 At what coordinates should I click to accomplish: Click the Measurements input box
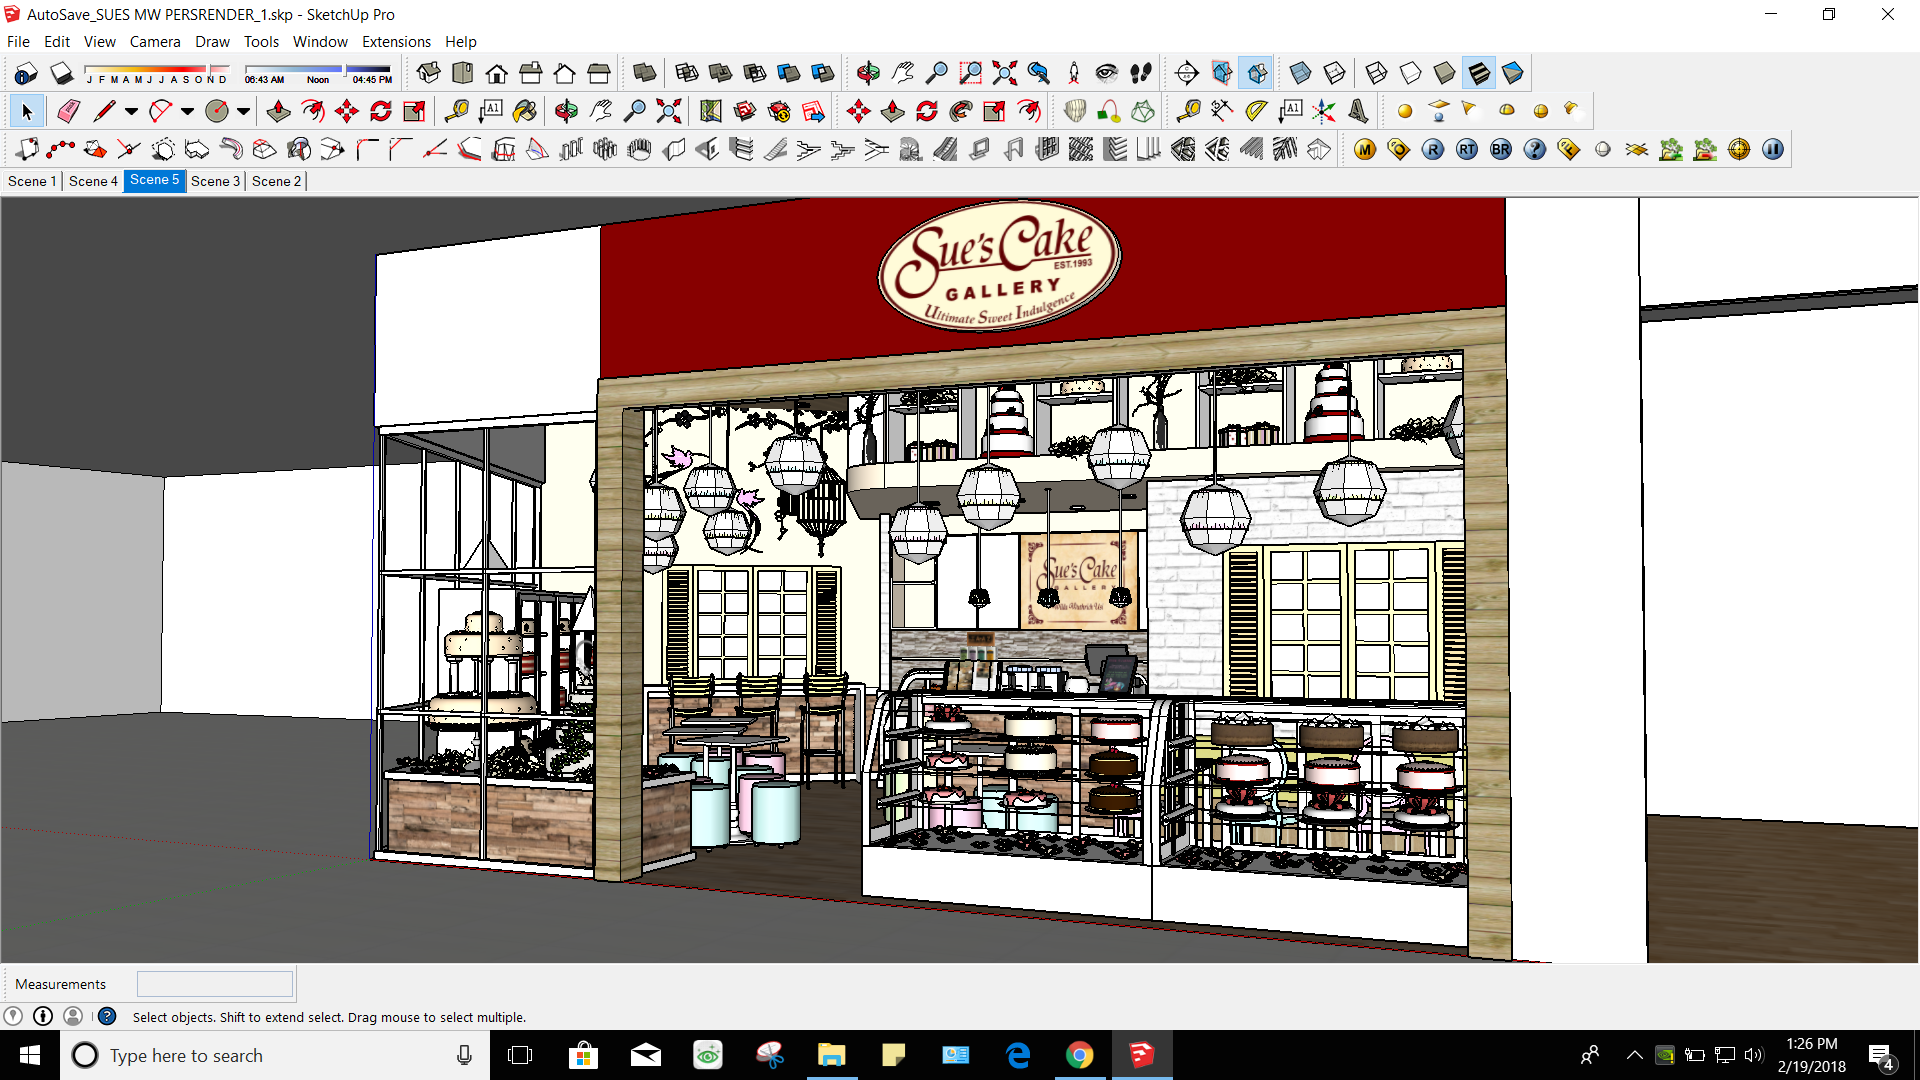click(x=215, y=984)
